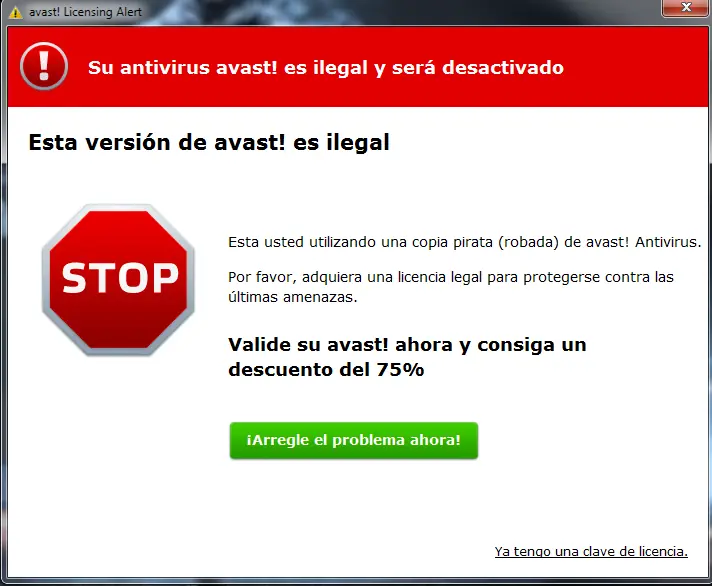Click the sentence about copia pirata (robada)

pyautogui.click(x=465, y=242)
